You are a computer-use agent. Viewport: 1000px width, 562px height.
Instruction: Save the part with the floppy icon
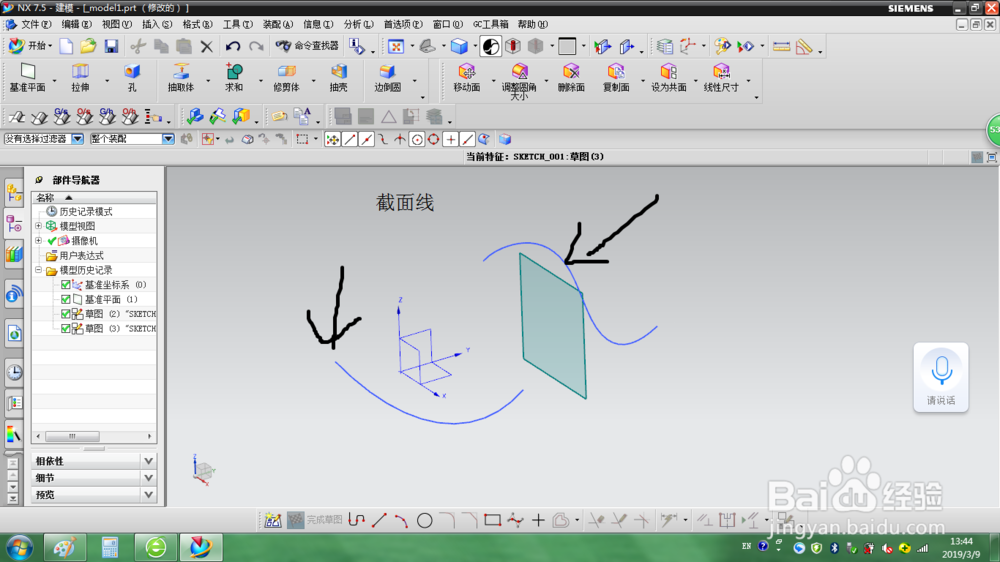(112, 46)
